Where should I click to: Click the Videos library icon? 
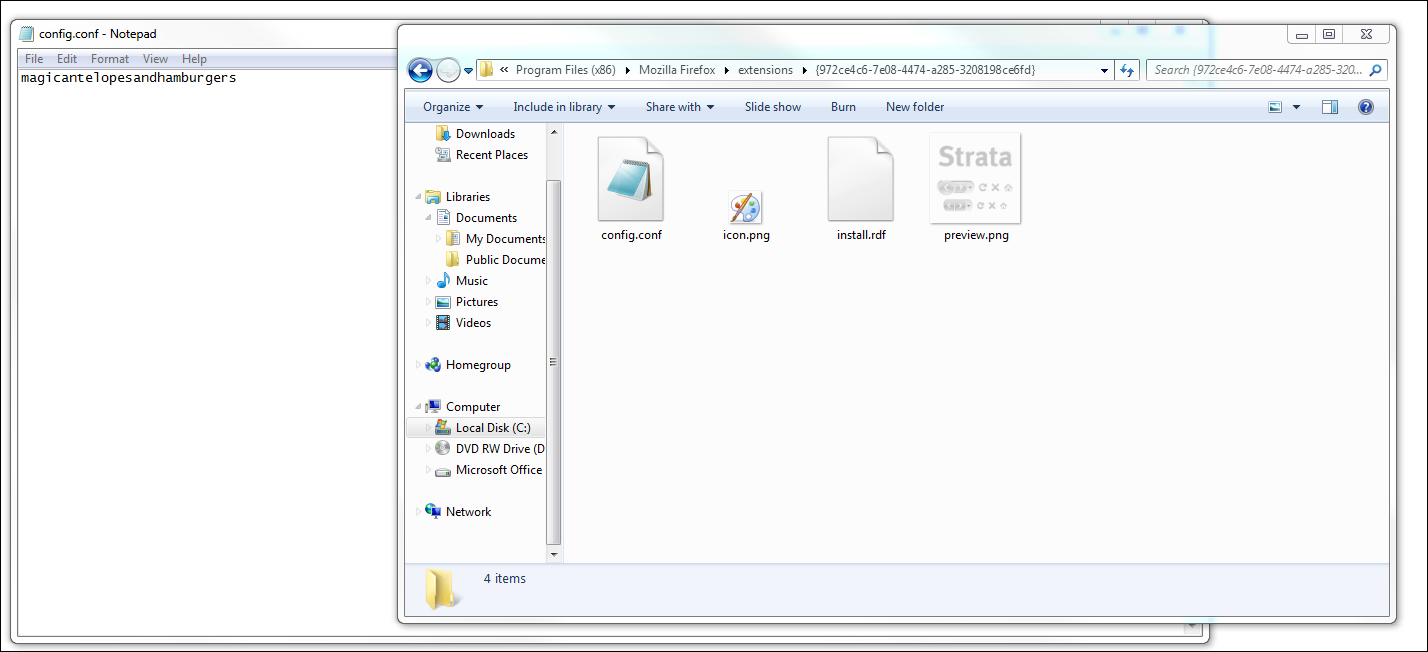pos(443,323)
